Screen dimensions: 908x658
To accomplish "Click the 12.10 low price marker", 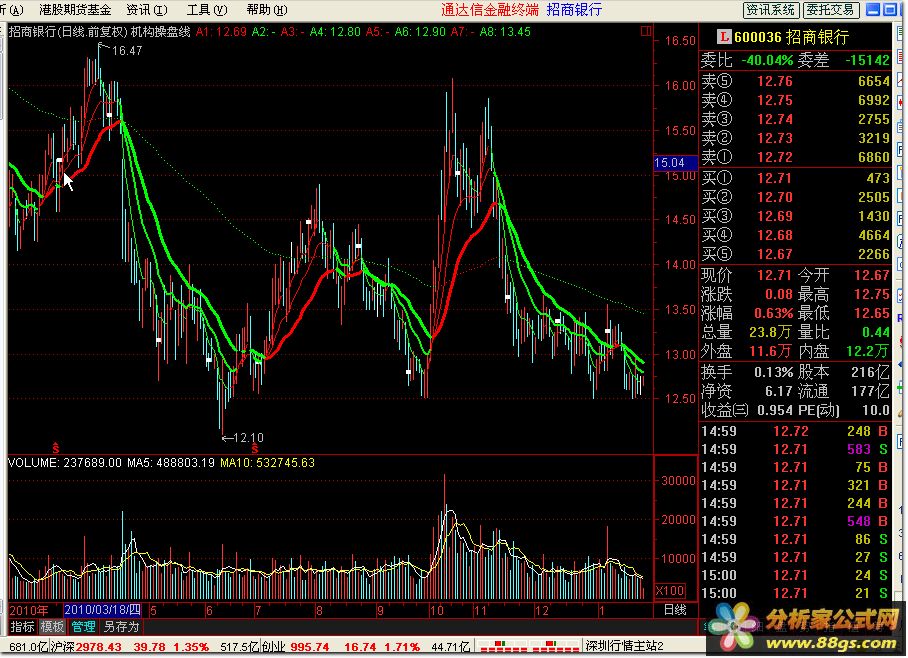I will (x=248, y=438).
